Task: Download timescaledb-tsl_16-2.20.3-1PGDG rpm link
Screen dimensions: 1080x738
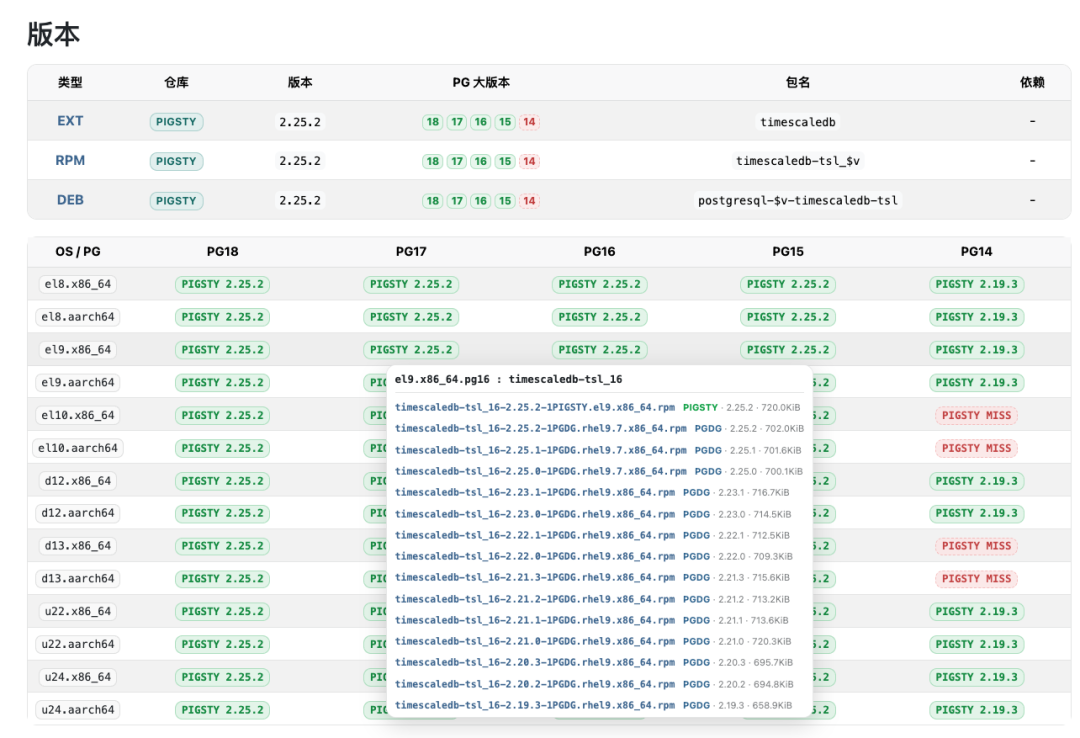Action: [x=534, y=662]
